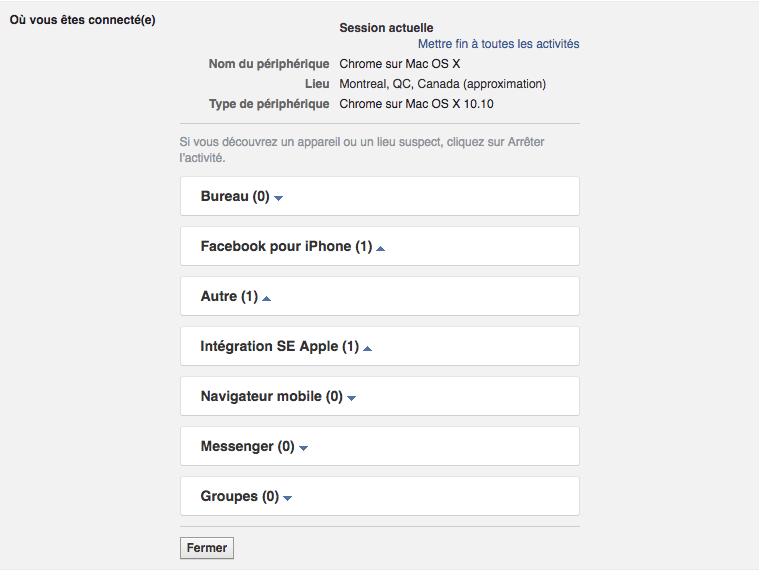Click the down arrow beside Messenger (0)
The image size is (759, 570).
pyautogui.click(x=304, y=448)
